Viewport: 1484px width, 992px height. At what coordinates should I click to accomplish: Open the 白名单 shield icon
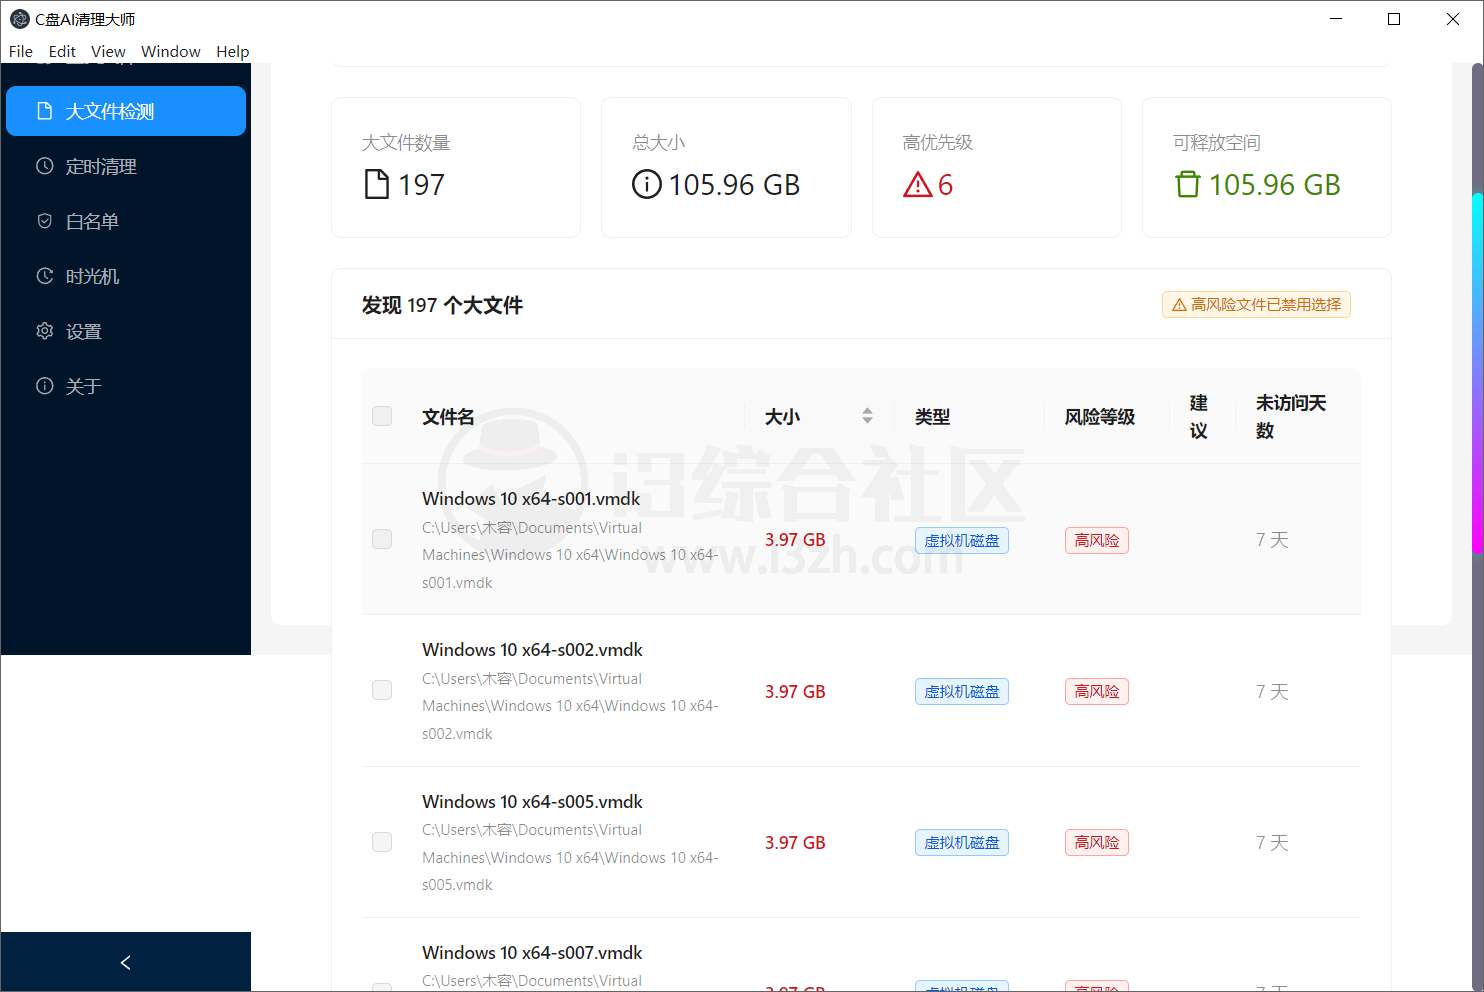point(43,221)
